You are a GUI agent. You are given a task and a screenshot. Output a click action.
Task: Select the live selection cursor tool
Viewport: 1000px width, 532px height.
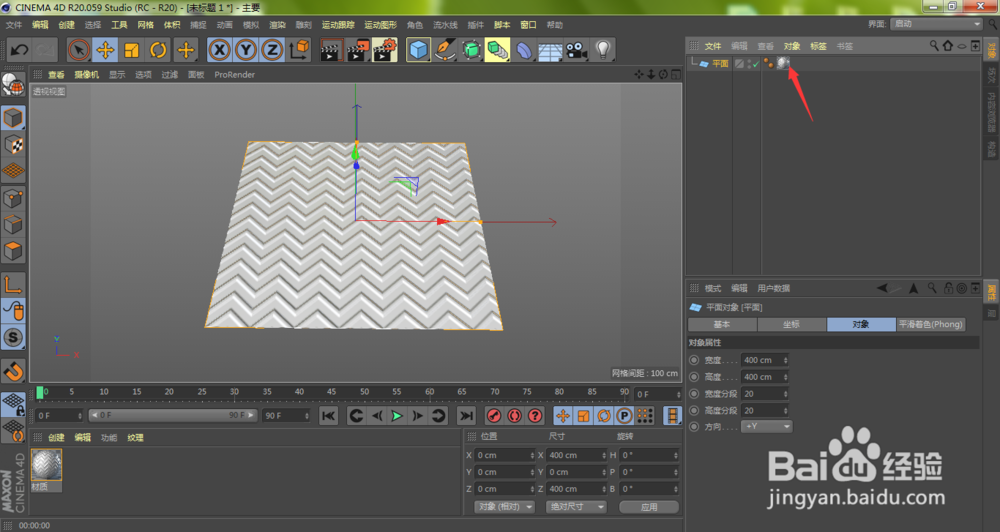pos(79,50)
